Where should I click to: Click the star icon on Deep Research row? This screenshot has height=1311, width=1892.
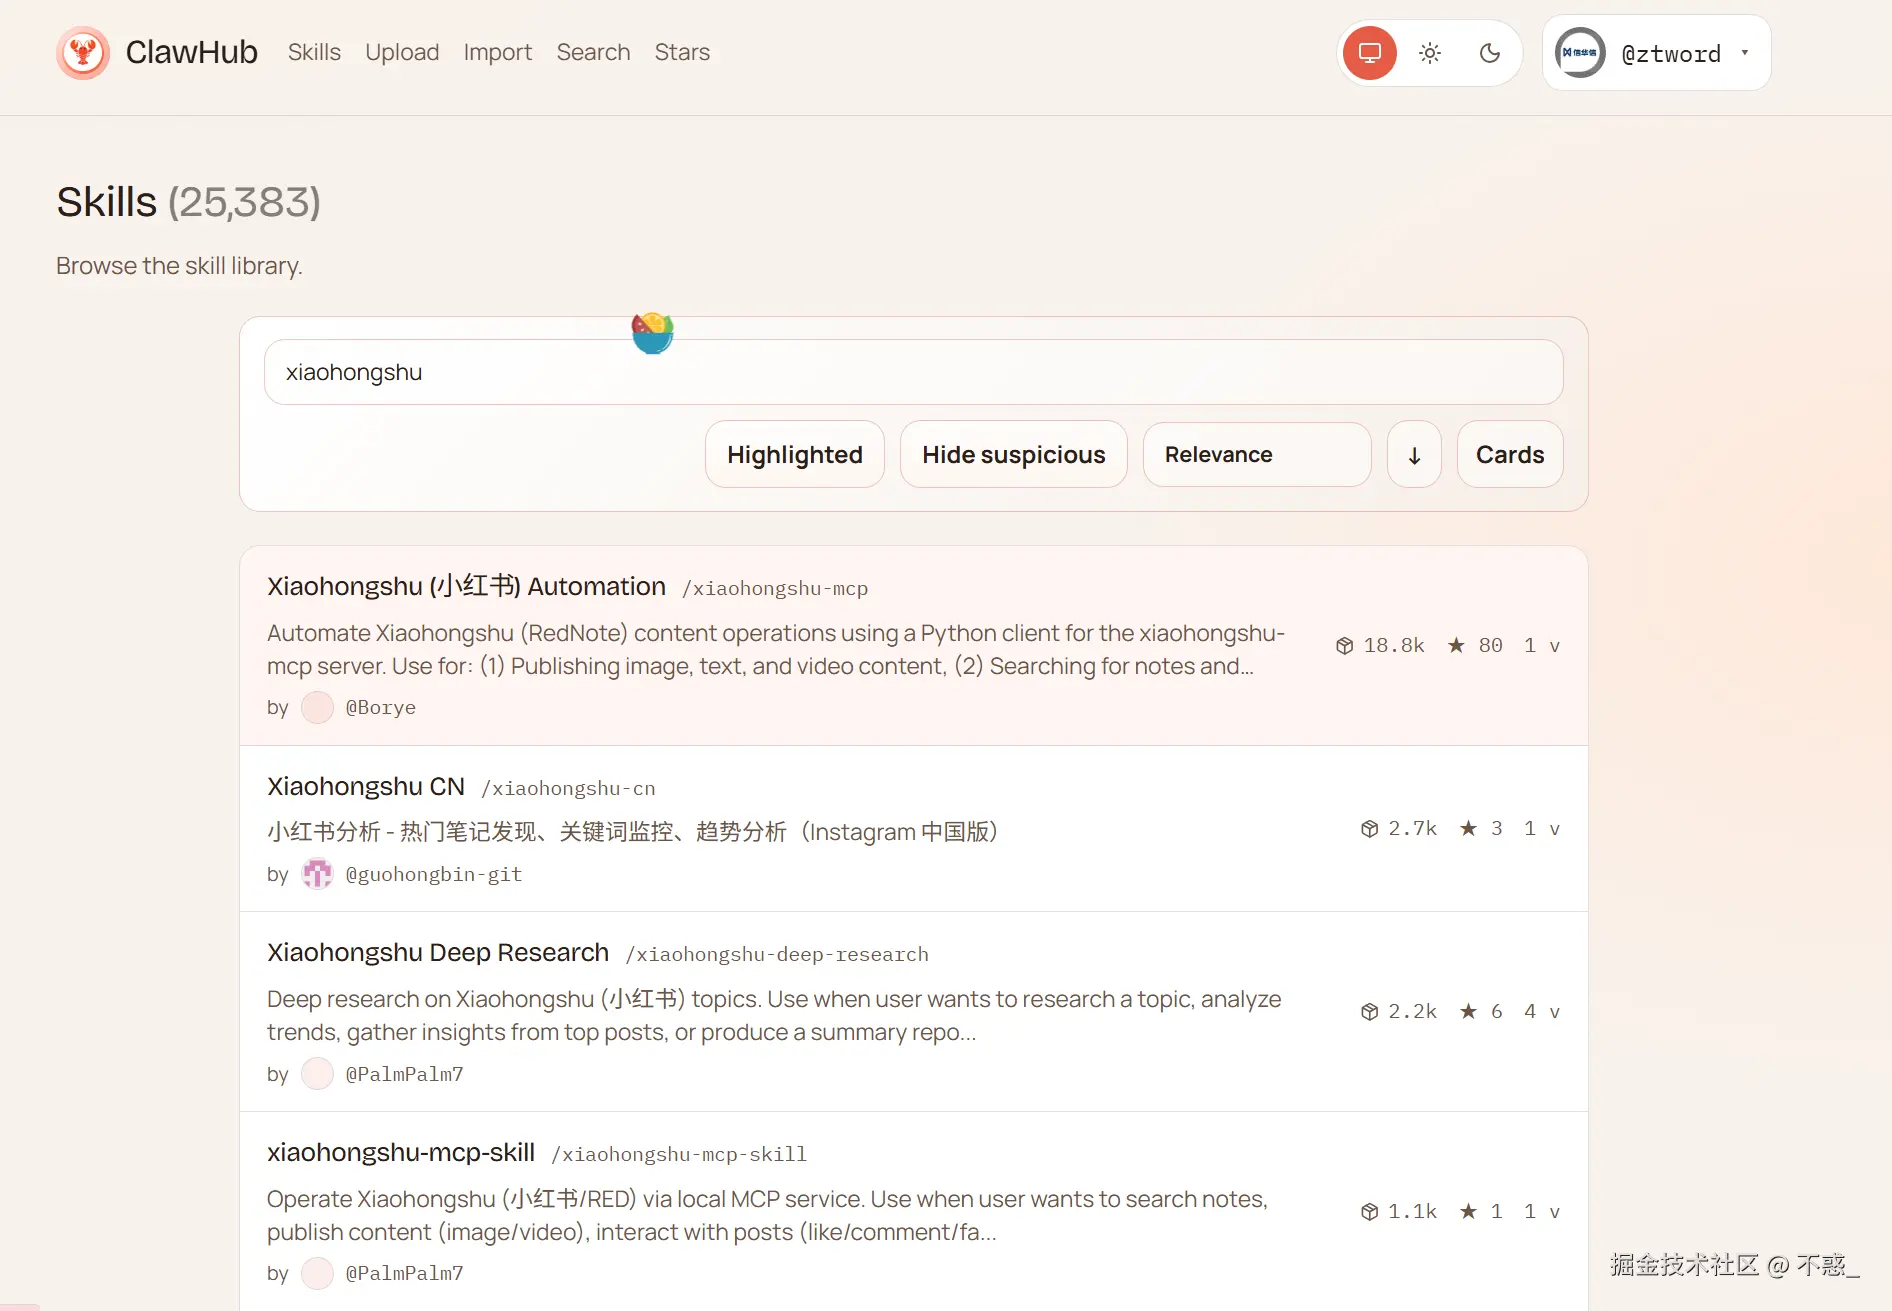[x=1468, y=1011]
